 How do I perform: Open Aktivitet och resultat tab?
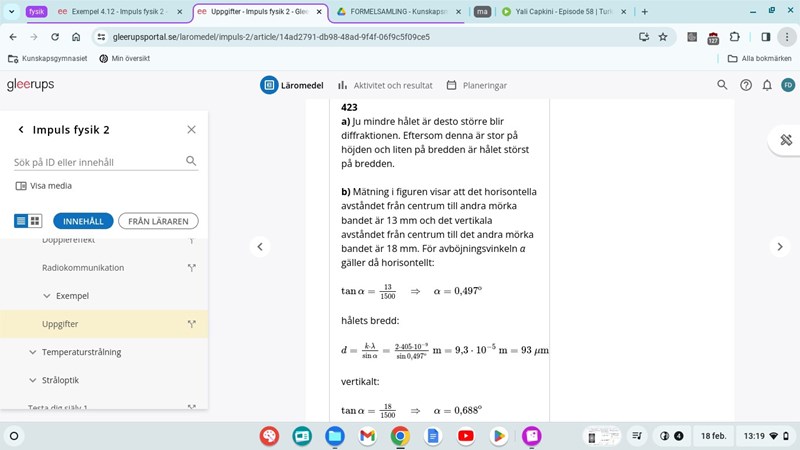385,85
